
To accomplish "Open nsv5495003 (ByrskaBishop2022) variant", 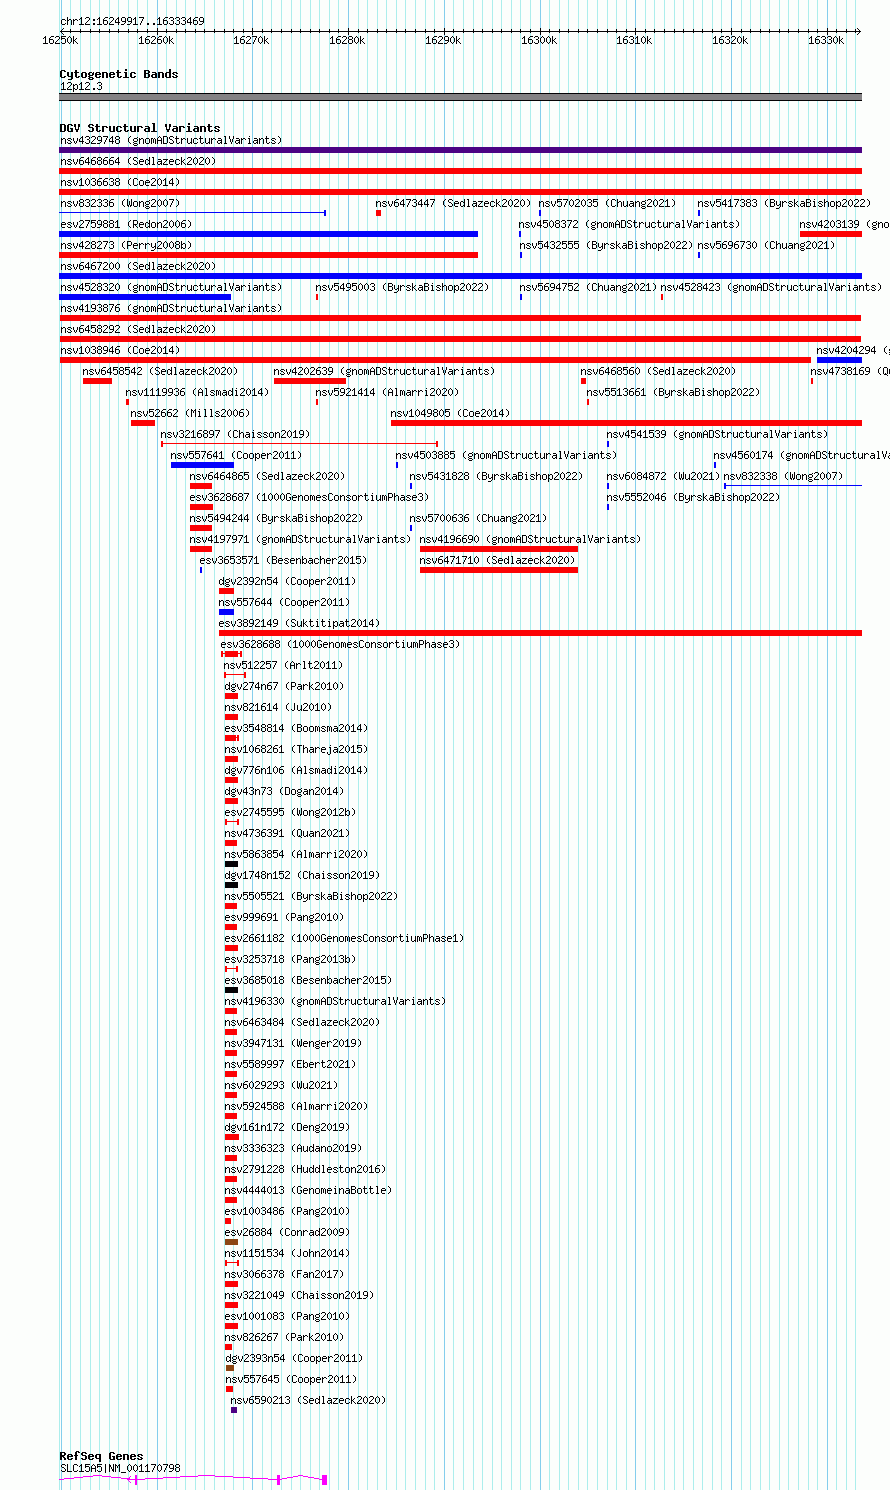I will click(402, 287).
